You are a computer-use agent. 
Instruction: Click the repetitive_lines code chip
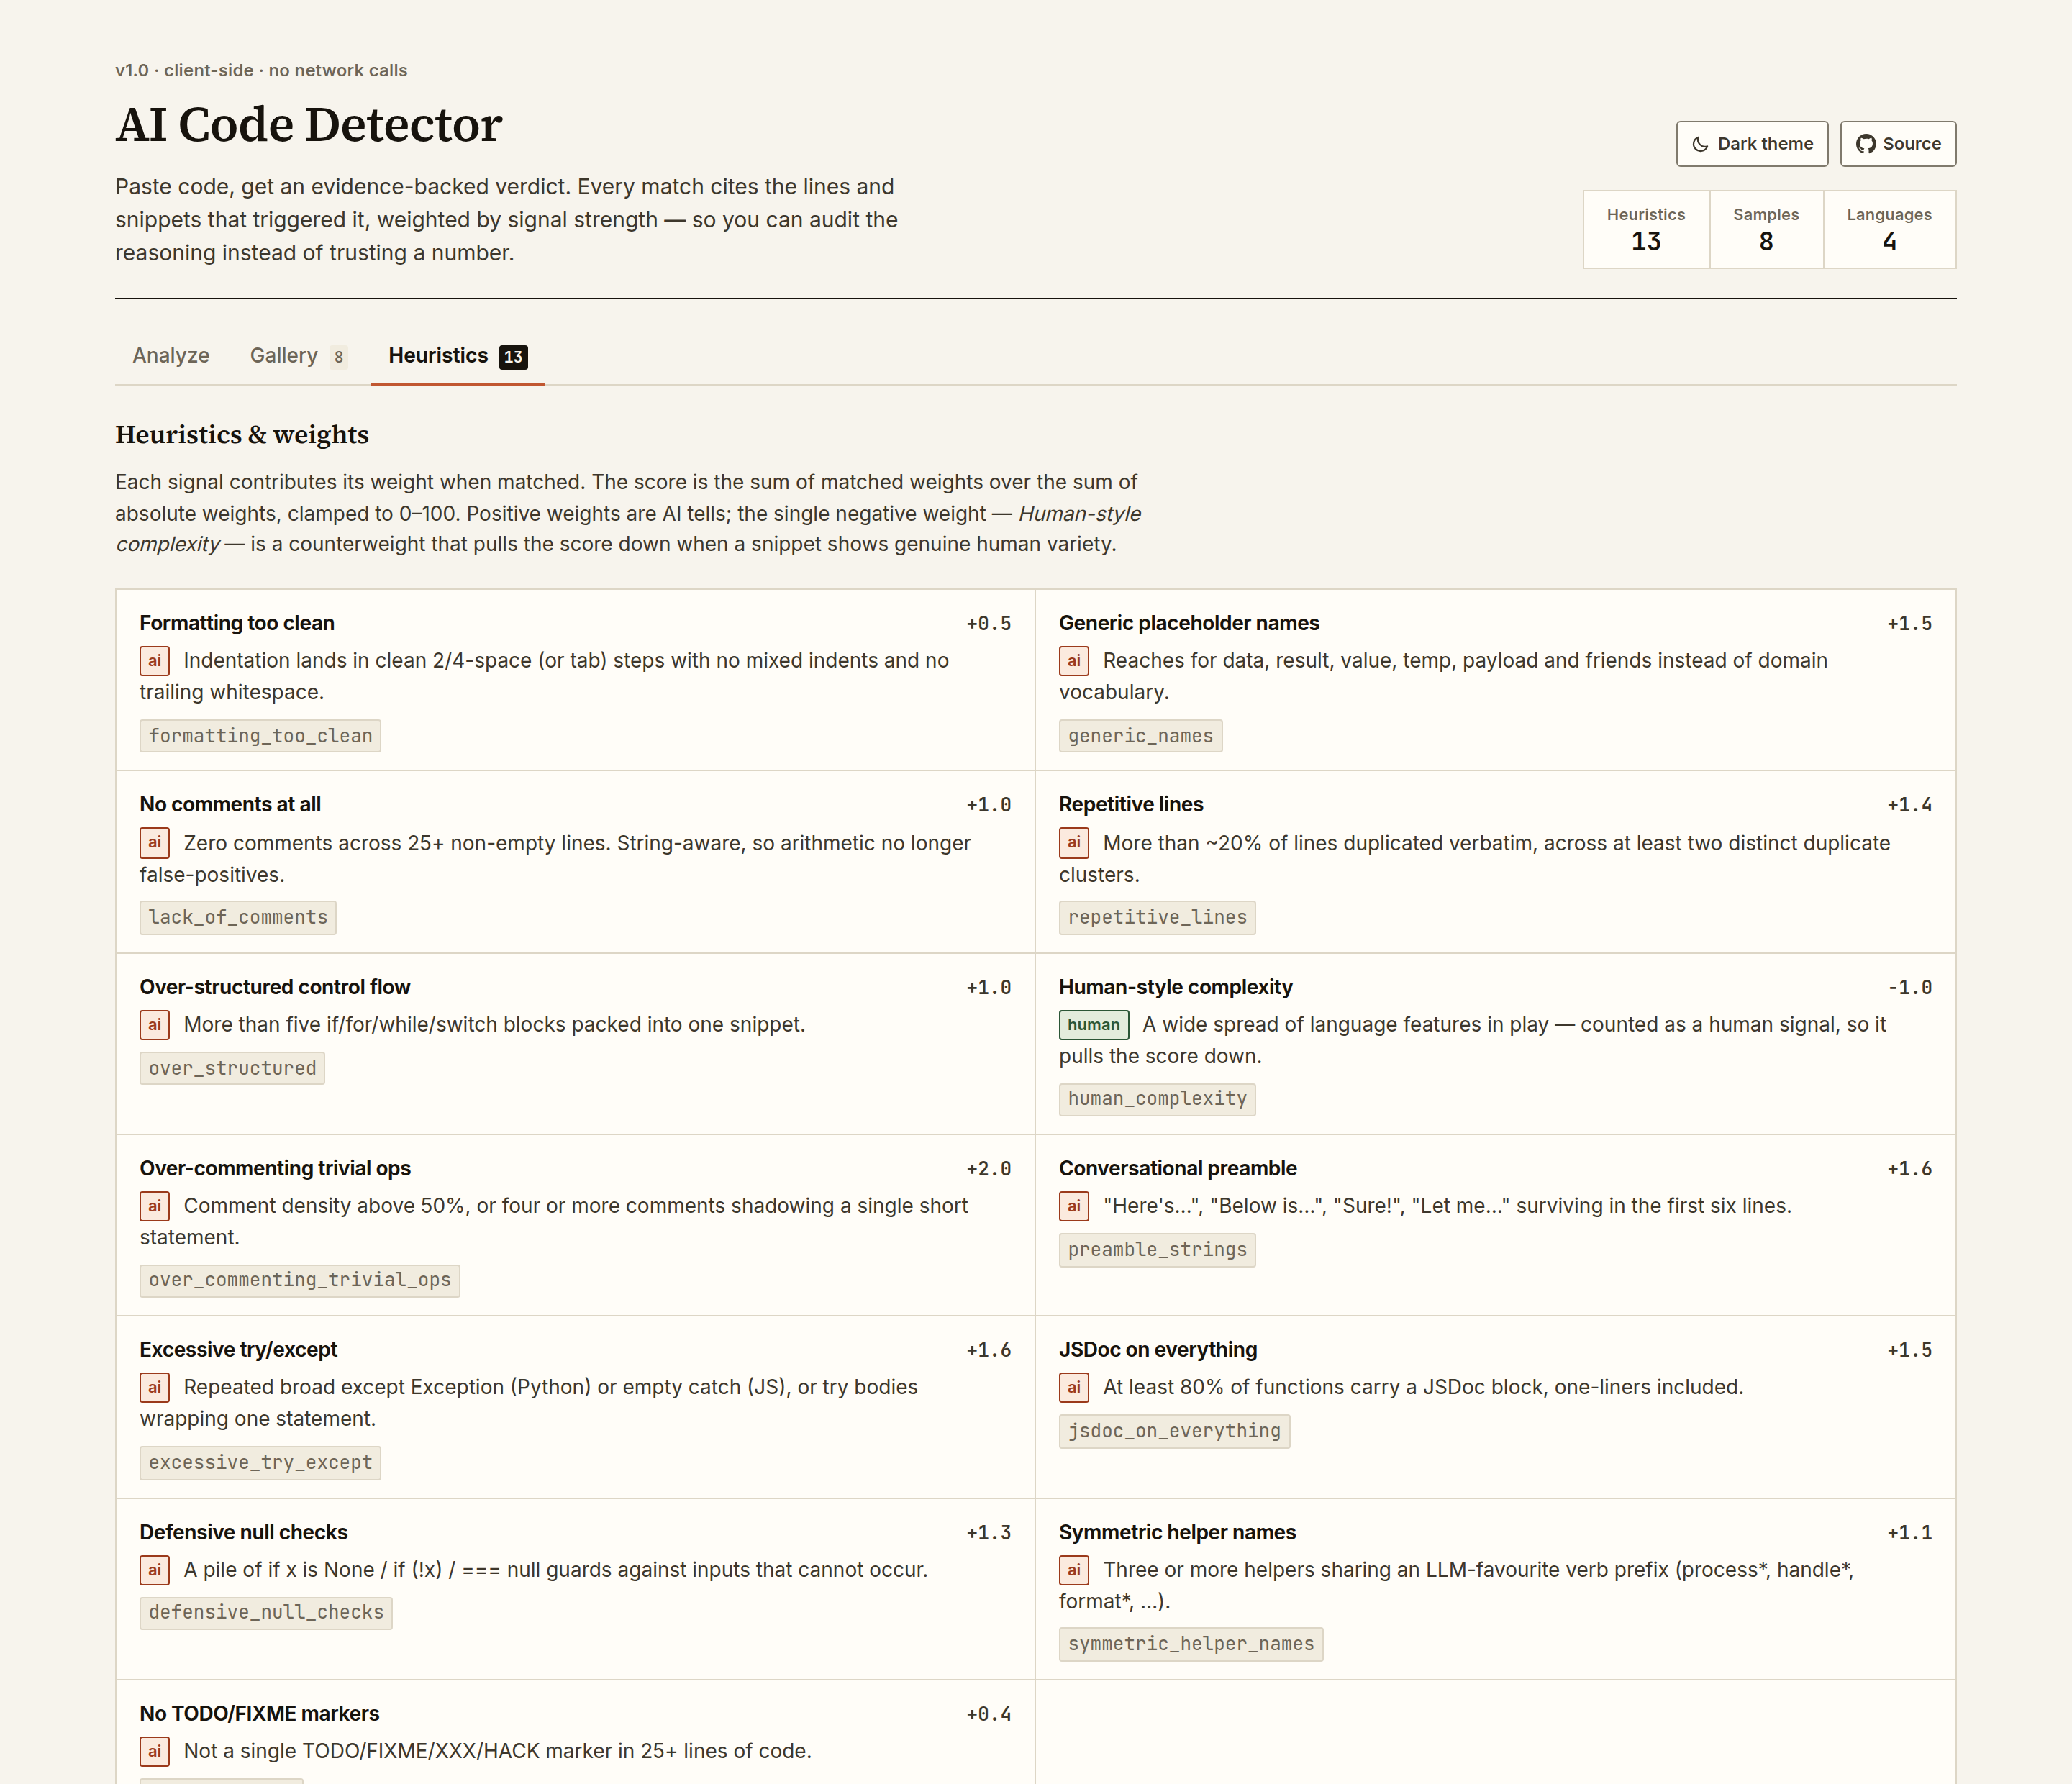(1157, 917)
